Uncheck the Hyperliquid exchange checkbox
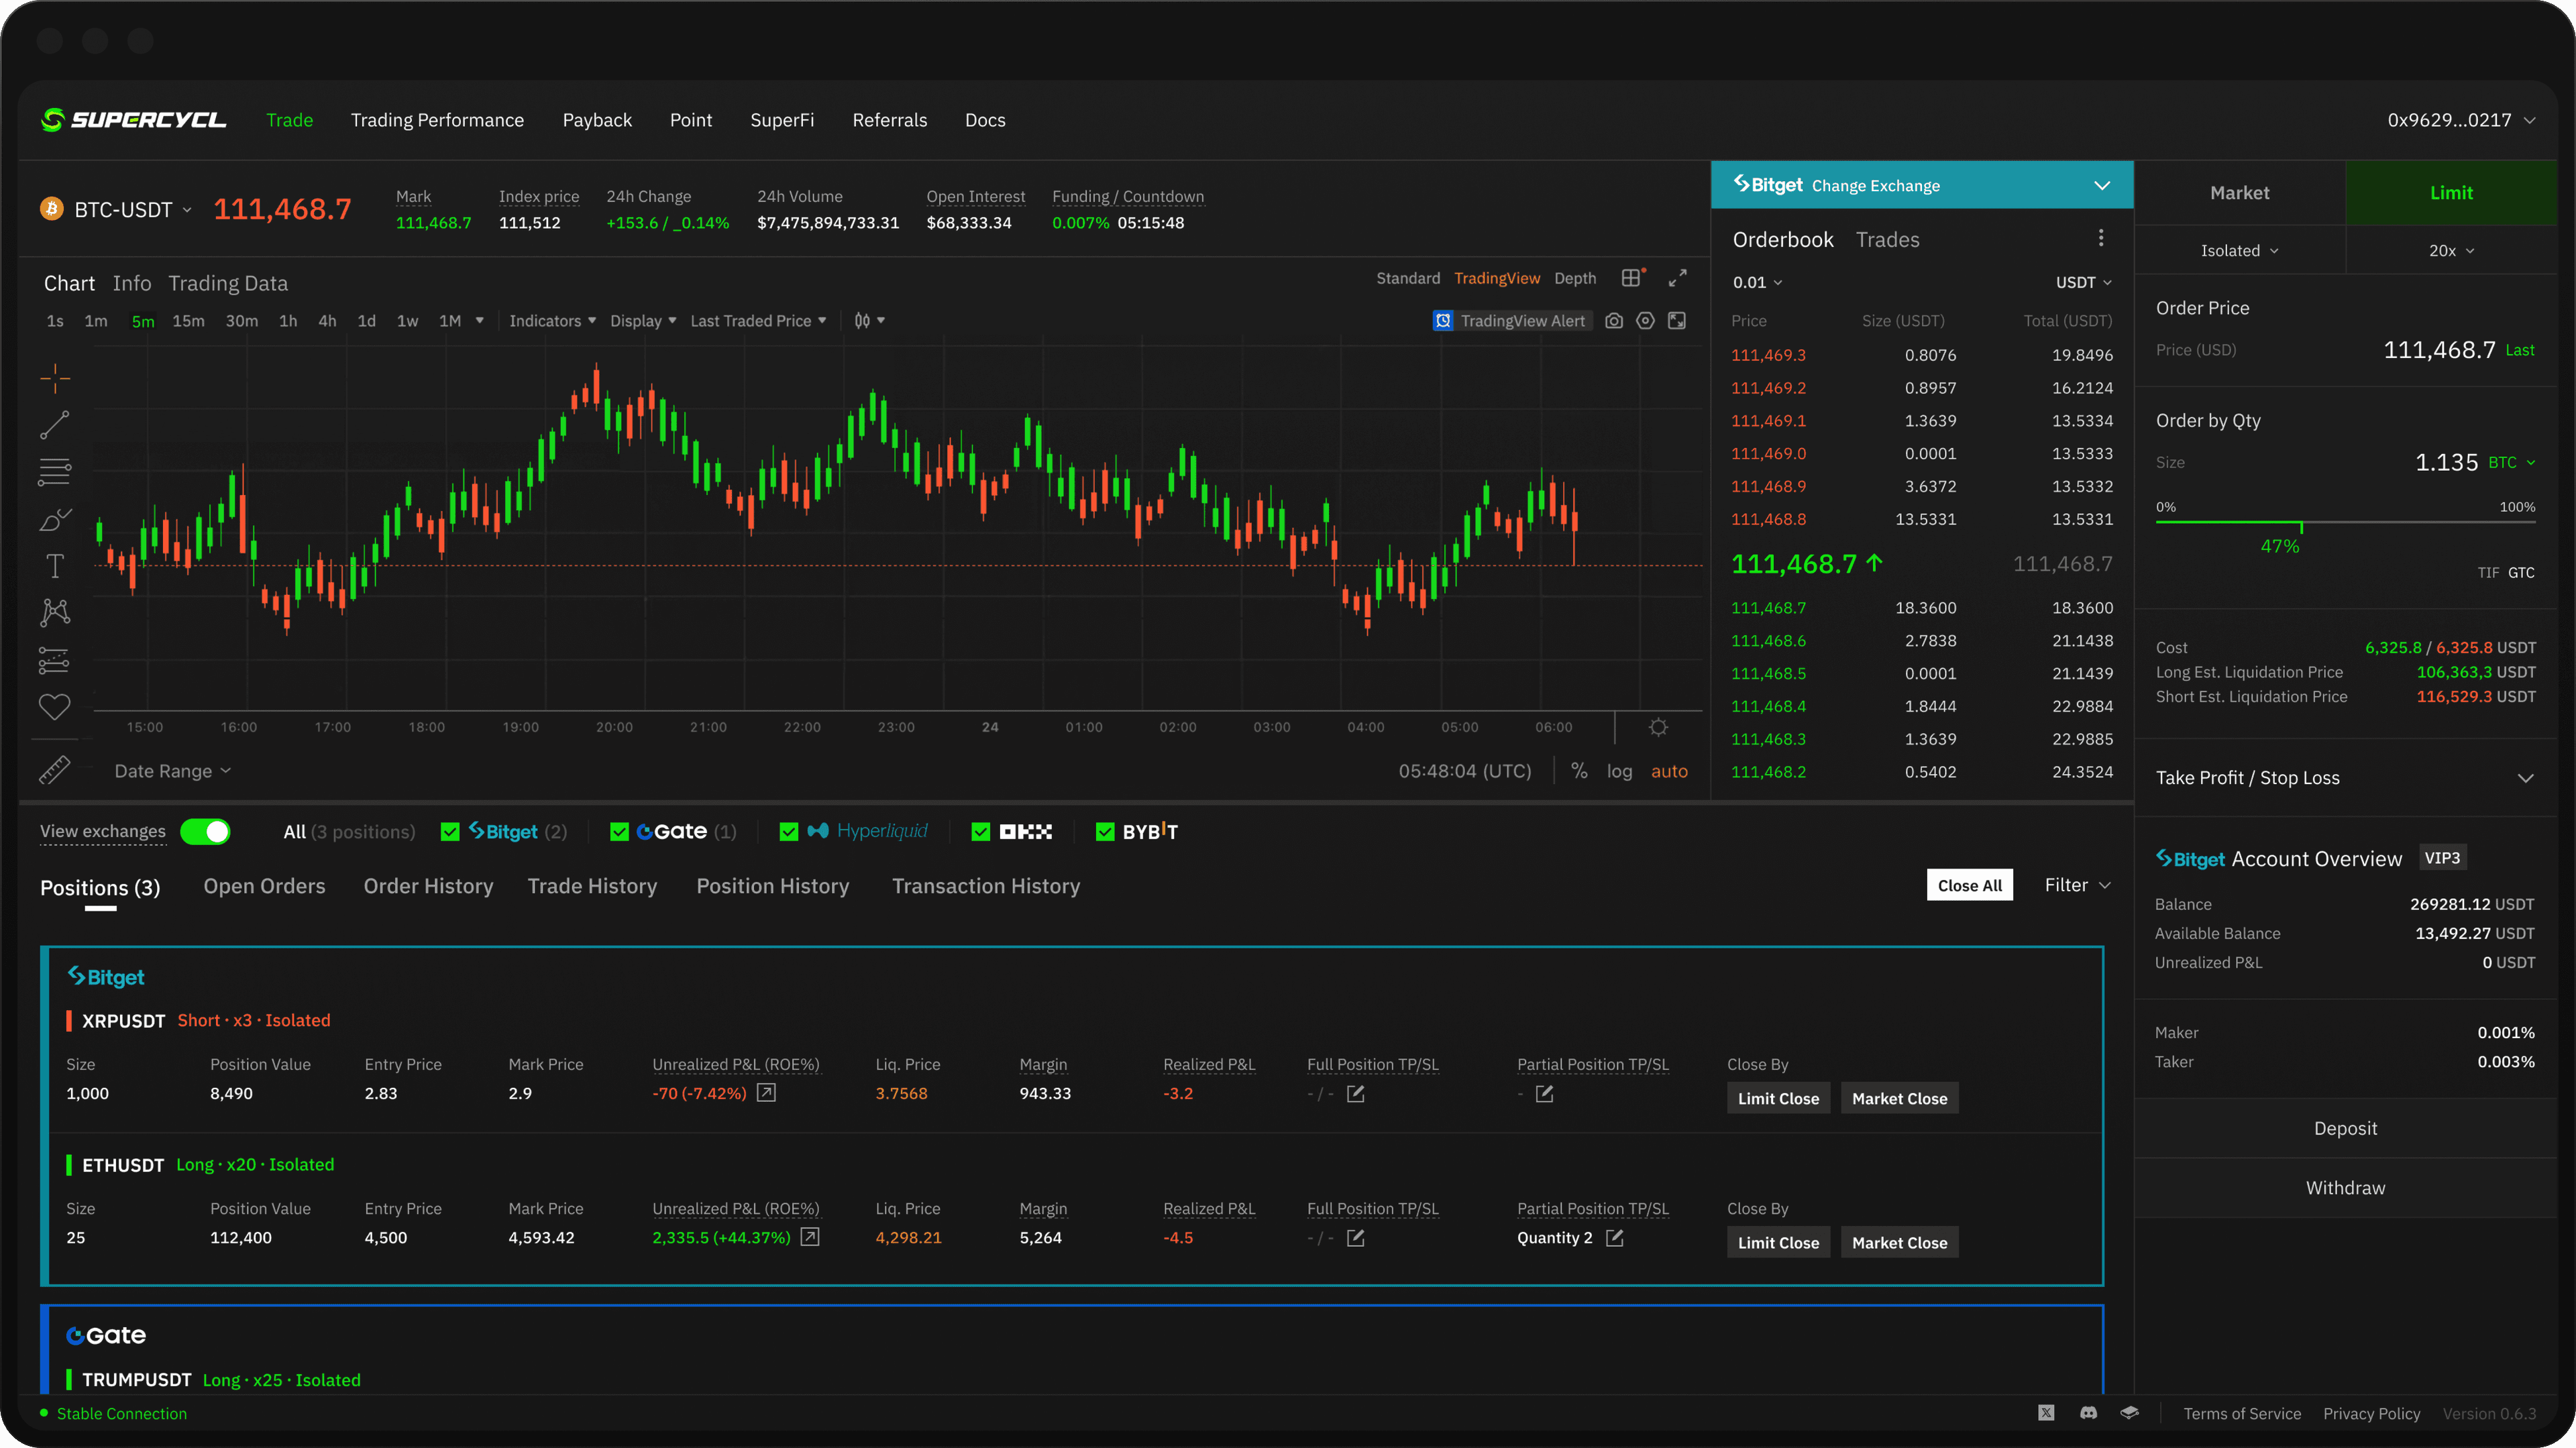 (789, 832)
